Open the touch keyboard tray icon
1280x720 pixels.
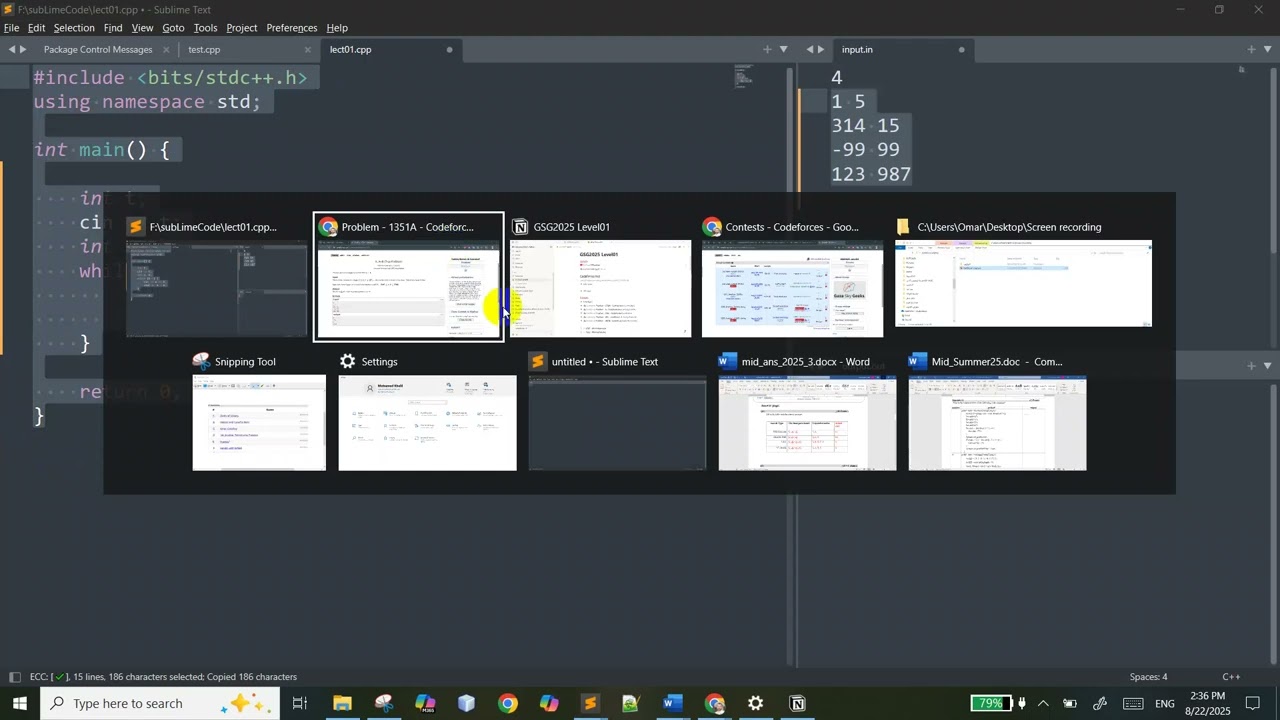(1132, 703)
